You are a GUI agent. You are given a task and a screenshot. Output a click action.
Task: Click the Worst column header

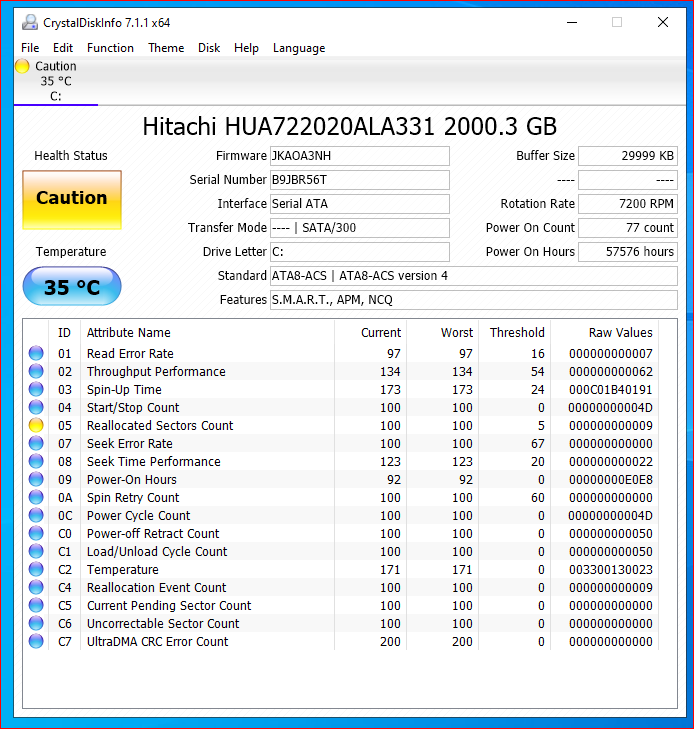coord(457,333)
